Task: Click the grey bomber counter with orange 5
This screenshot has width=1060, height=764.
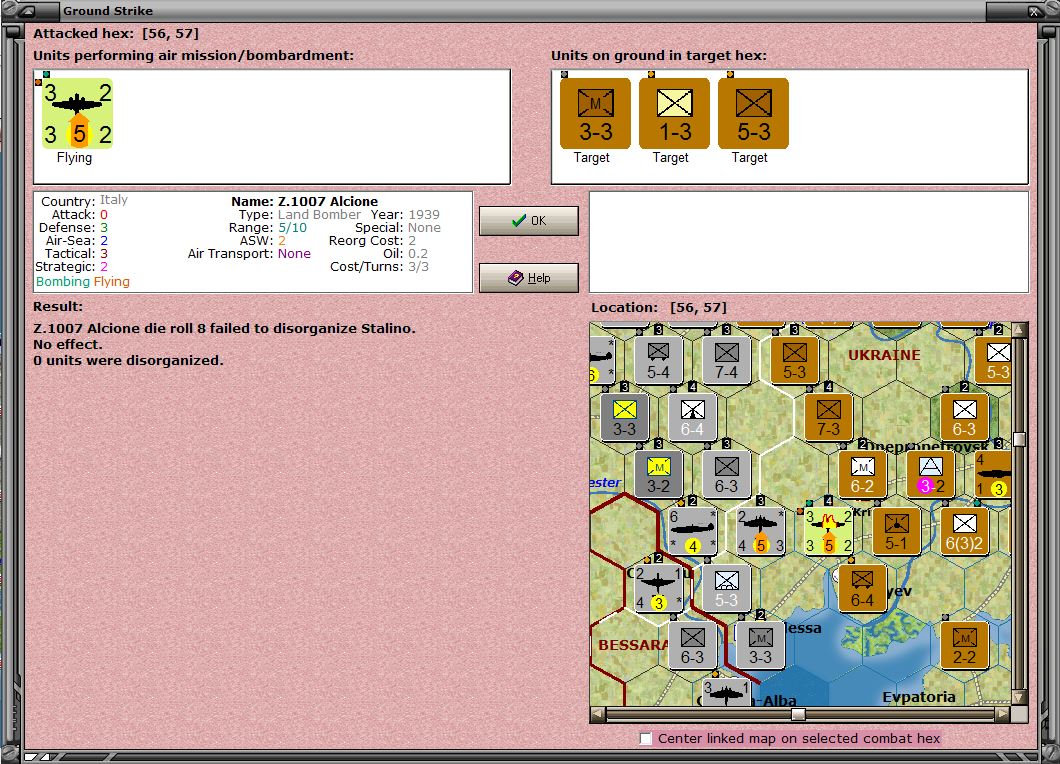Action: click(761, 531)
